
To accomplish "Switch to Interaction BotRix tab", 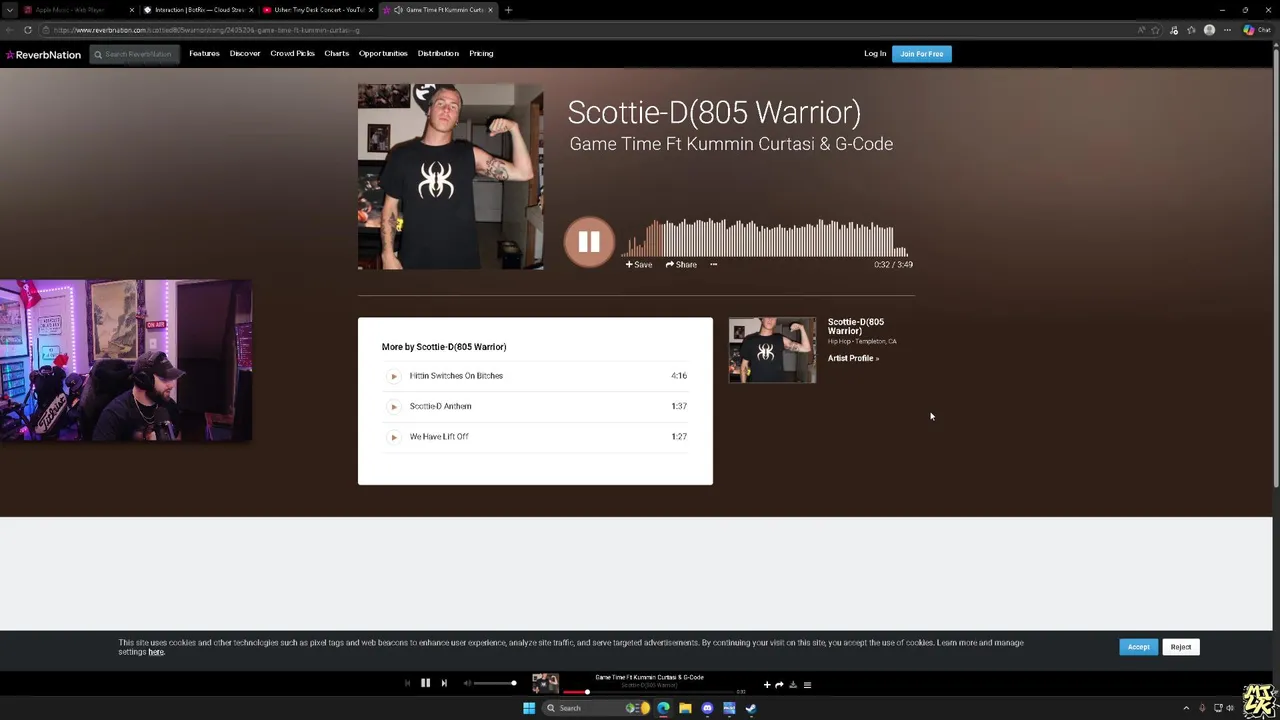I will pos(197,10).
